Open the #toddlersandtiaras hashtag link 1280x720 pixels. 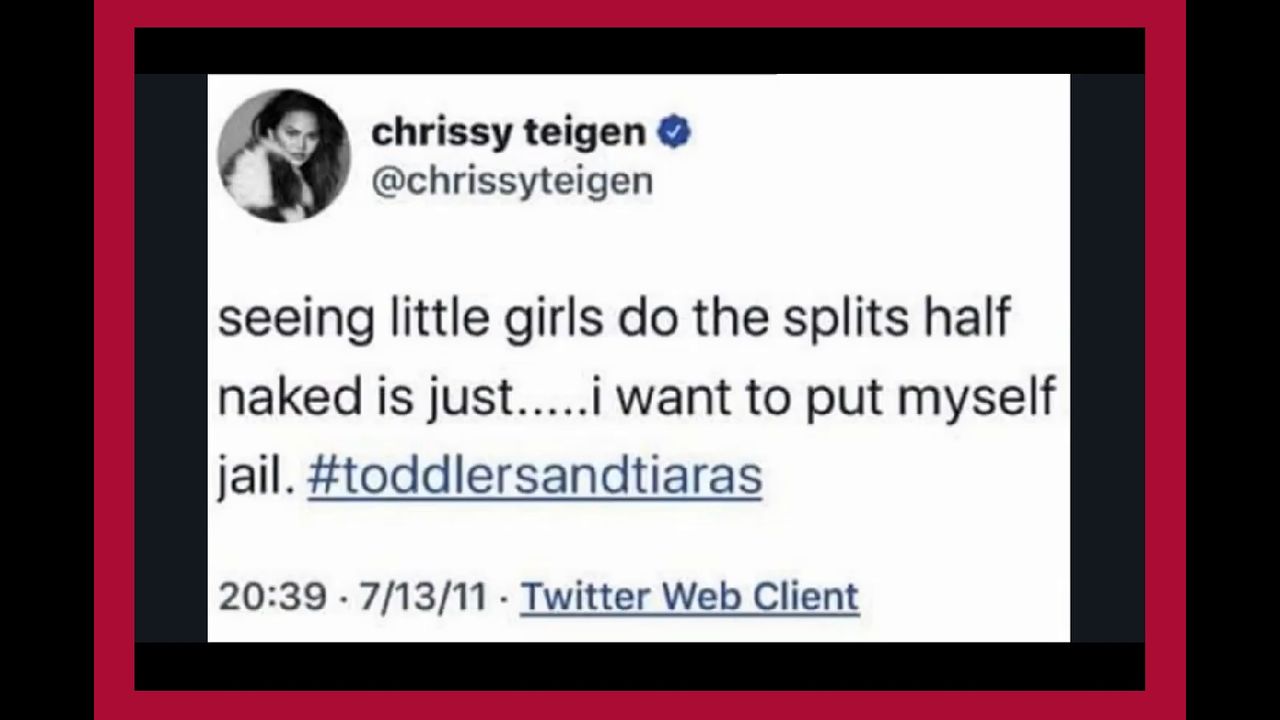pyautogui.click(x=535, y=474)
